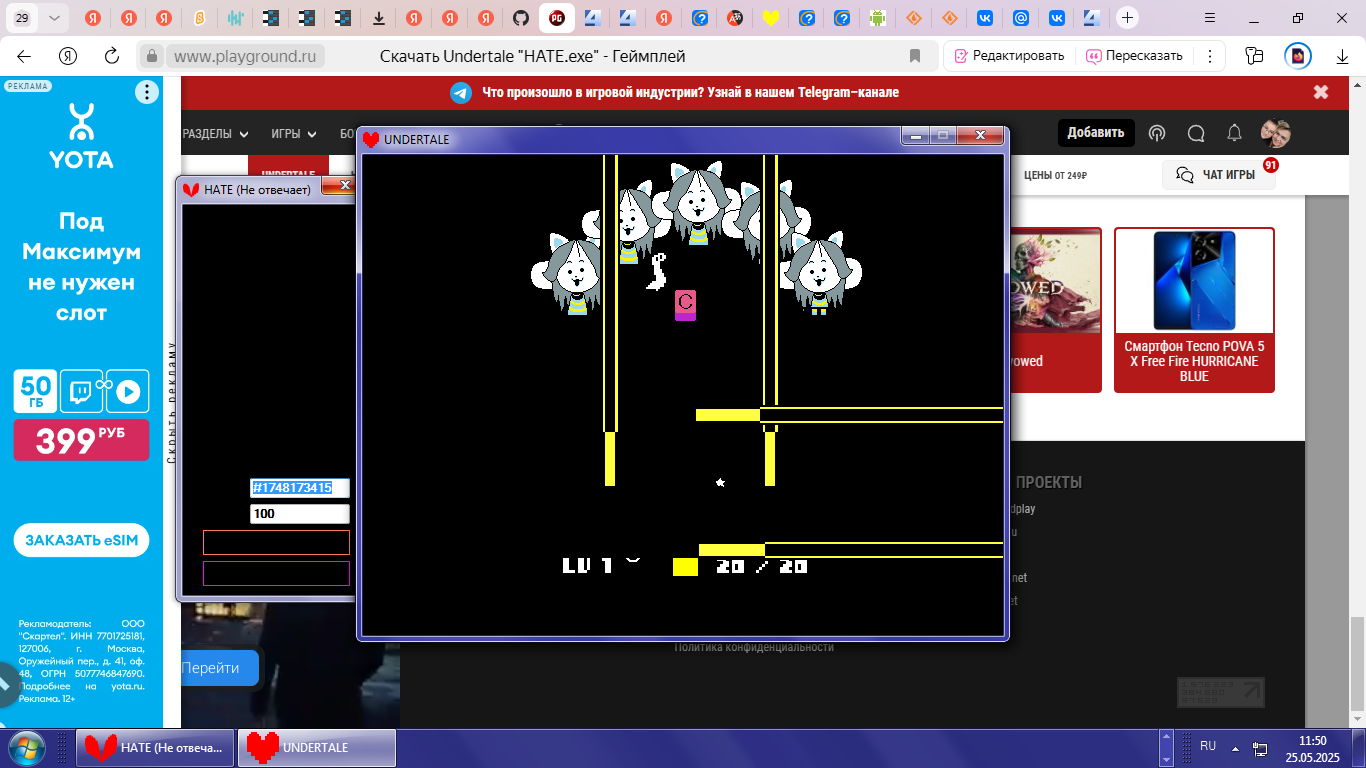Click the user avatar in site header
Image resolution: width=1366 pixels, height=768 pixels.
1275,133
